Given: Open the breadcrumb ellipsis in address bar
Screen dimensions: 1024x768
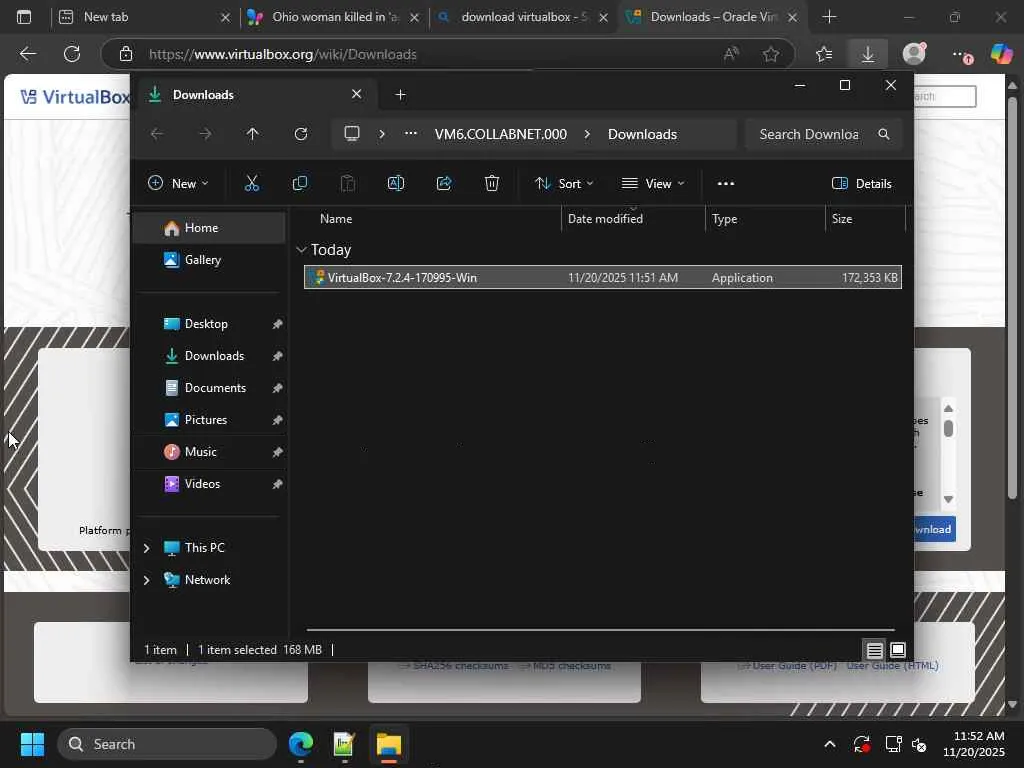Looking at the screenshot, I should tap(410, 133).
